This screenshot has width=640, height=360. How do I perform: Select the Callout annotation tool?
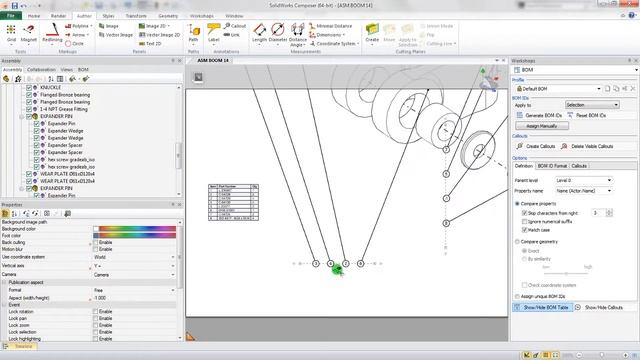click(235, 26)
